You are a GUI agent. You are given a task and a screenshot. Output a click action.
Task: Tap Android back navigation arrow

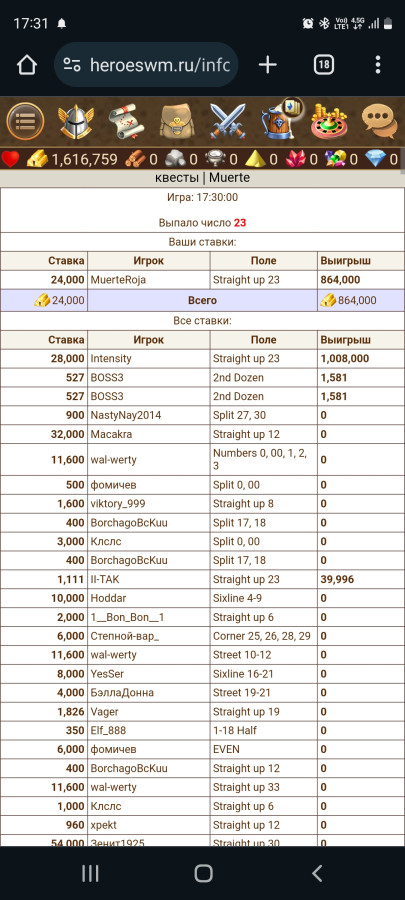(x=317, y=873)
